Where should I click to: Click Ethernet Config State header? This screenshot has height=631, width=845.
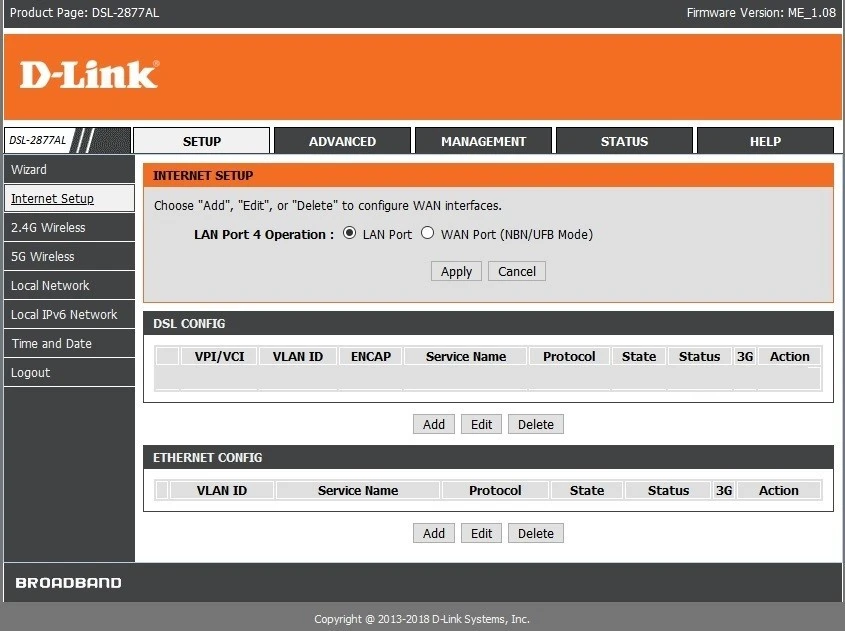click(x=587, y=490)
